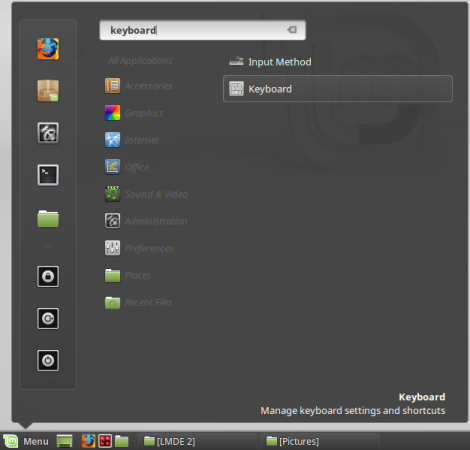Open System Settings gear icon in sidebar

[48, 133]
